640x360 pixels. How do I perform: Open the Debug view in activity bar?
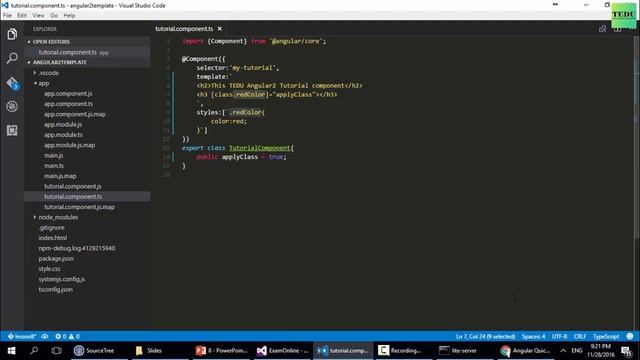click(12, 106)
